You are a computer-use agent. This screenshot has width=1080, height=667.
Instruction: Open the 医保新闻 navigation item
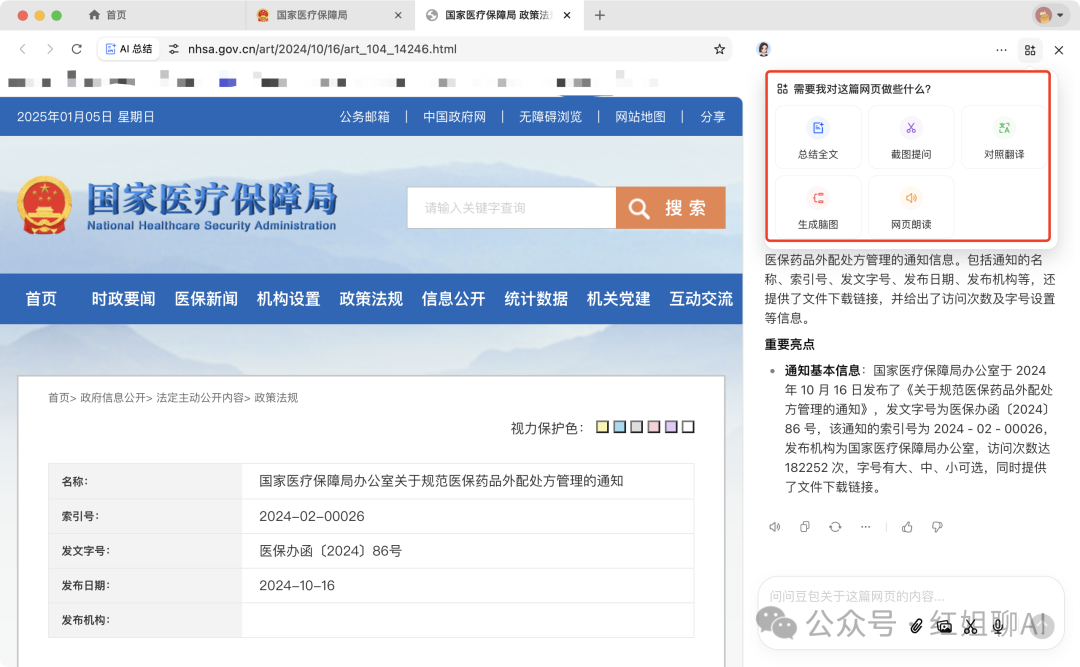[x=206, y=299]
